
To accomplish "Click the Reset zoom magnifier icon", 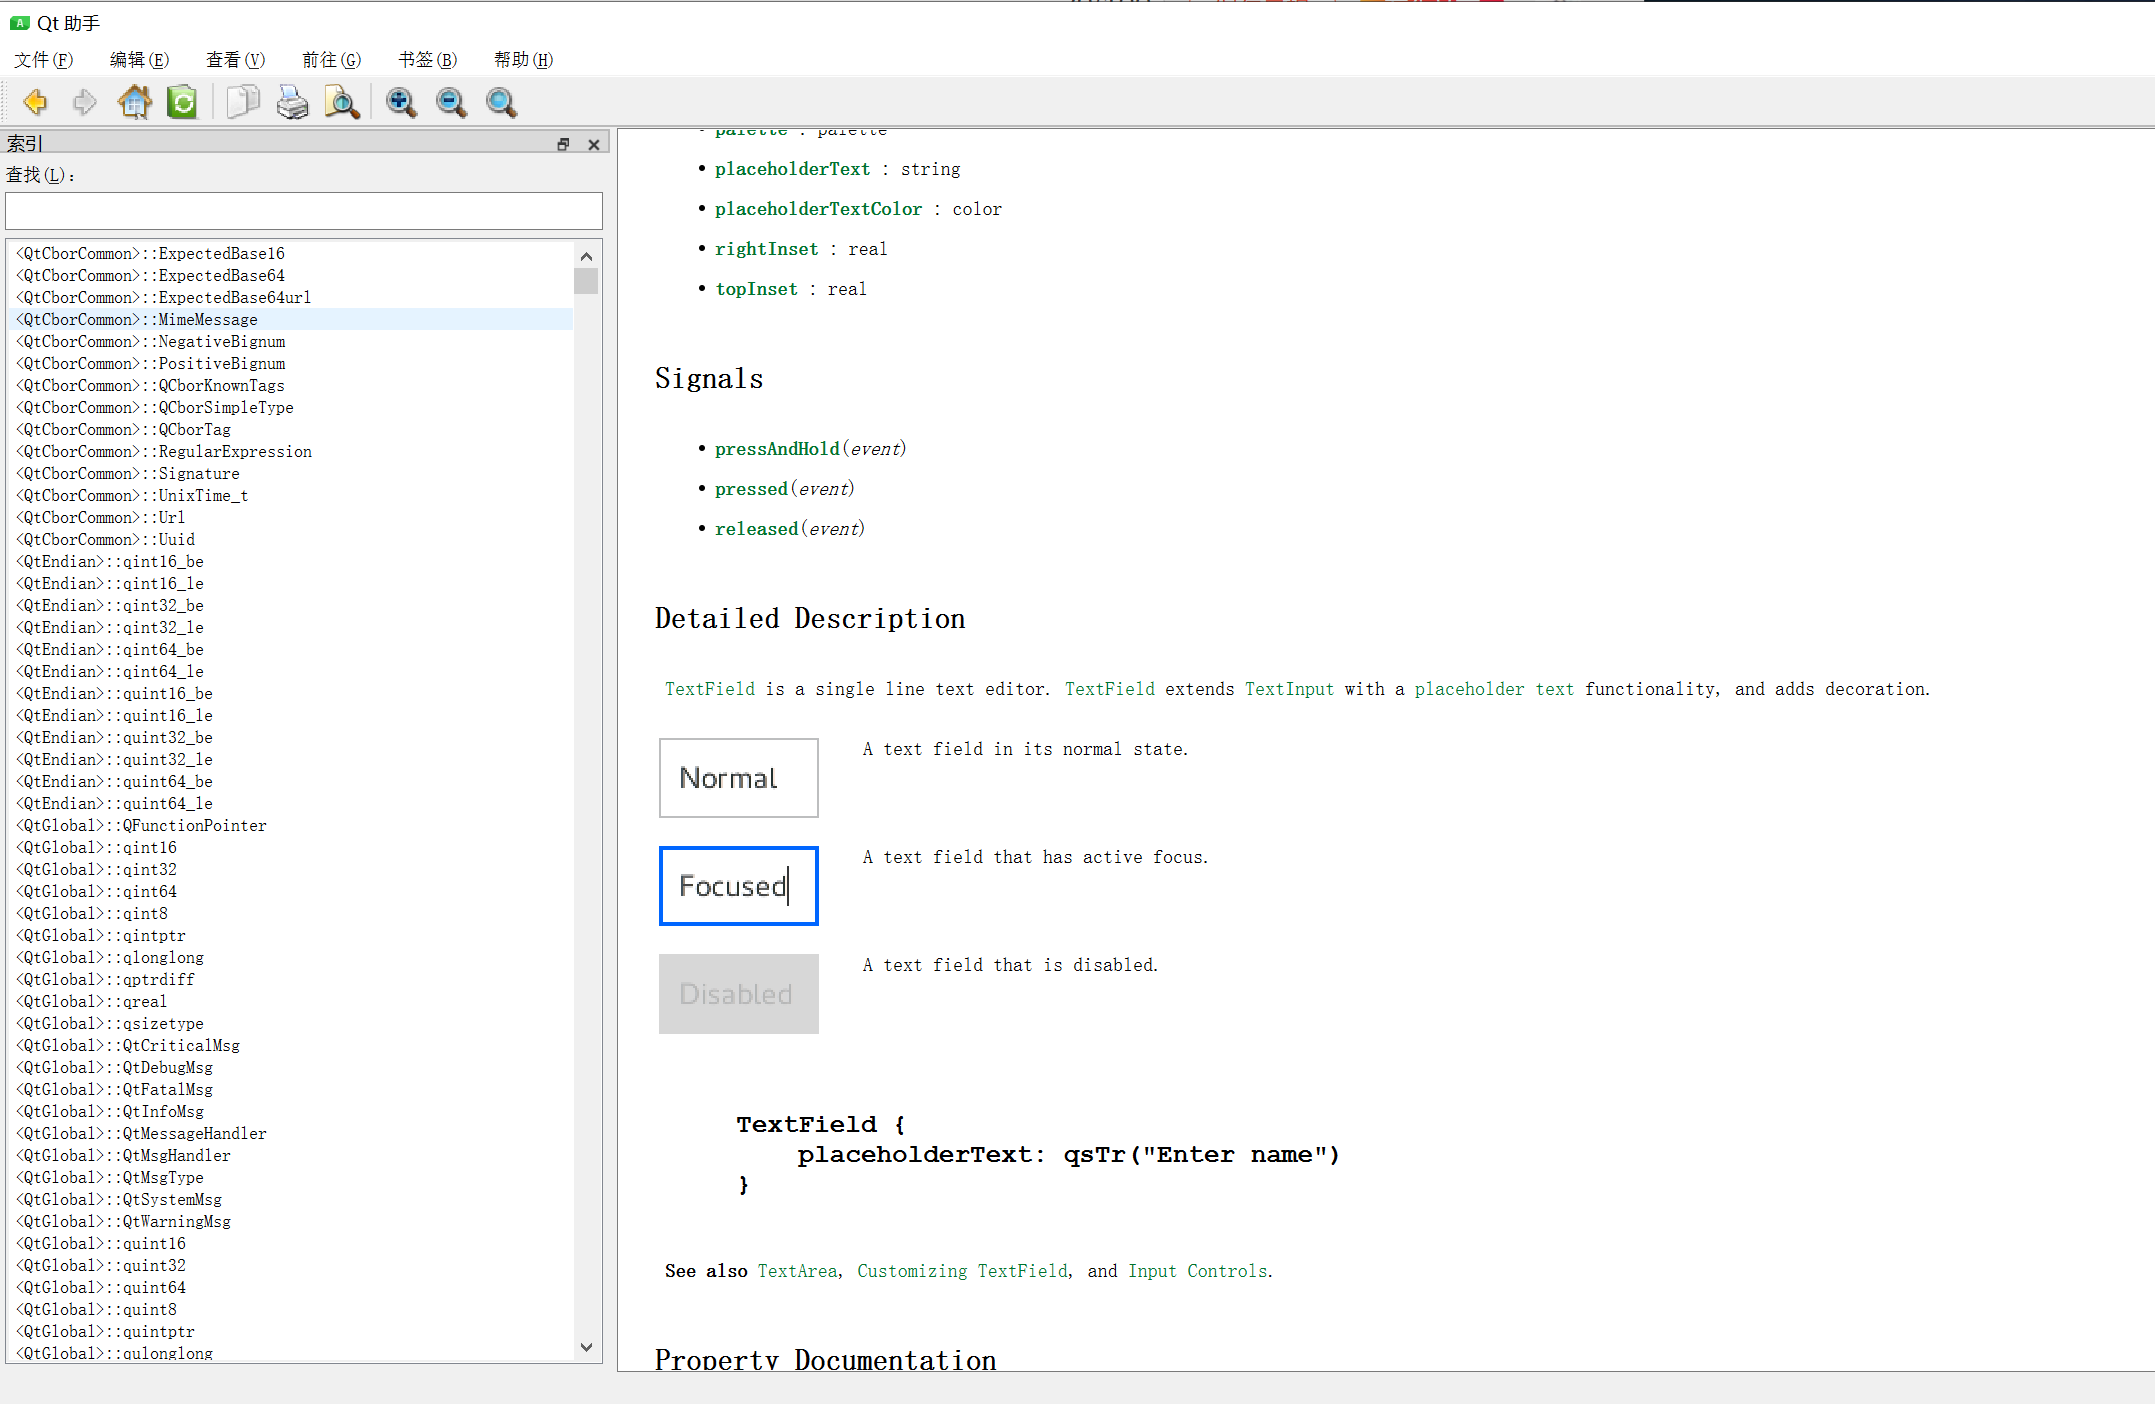I will pos(501,102).
